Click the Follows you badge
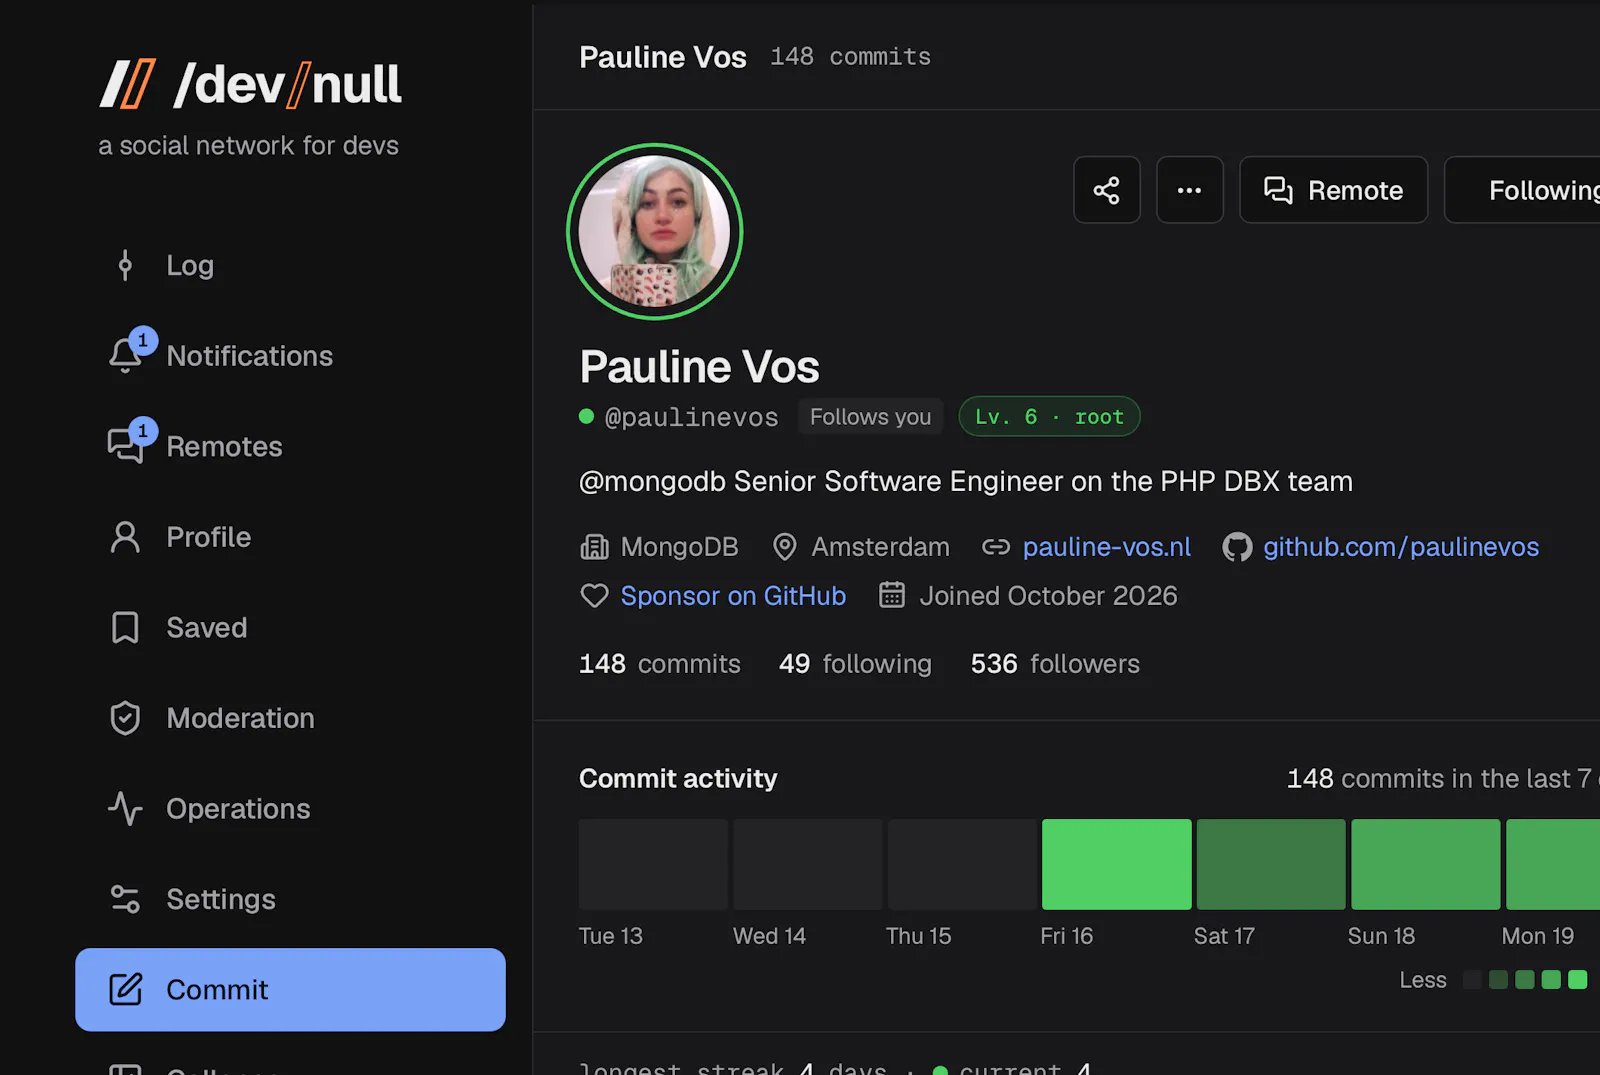 click(870, 417)
